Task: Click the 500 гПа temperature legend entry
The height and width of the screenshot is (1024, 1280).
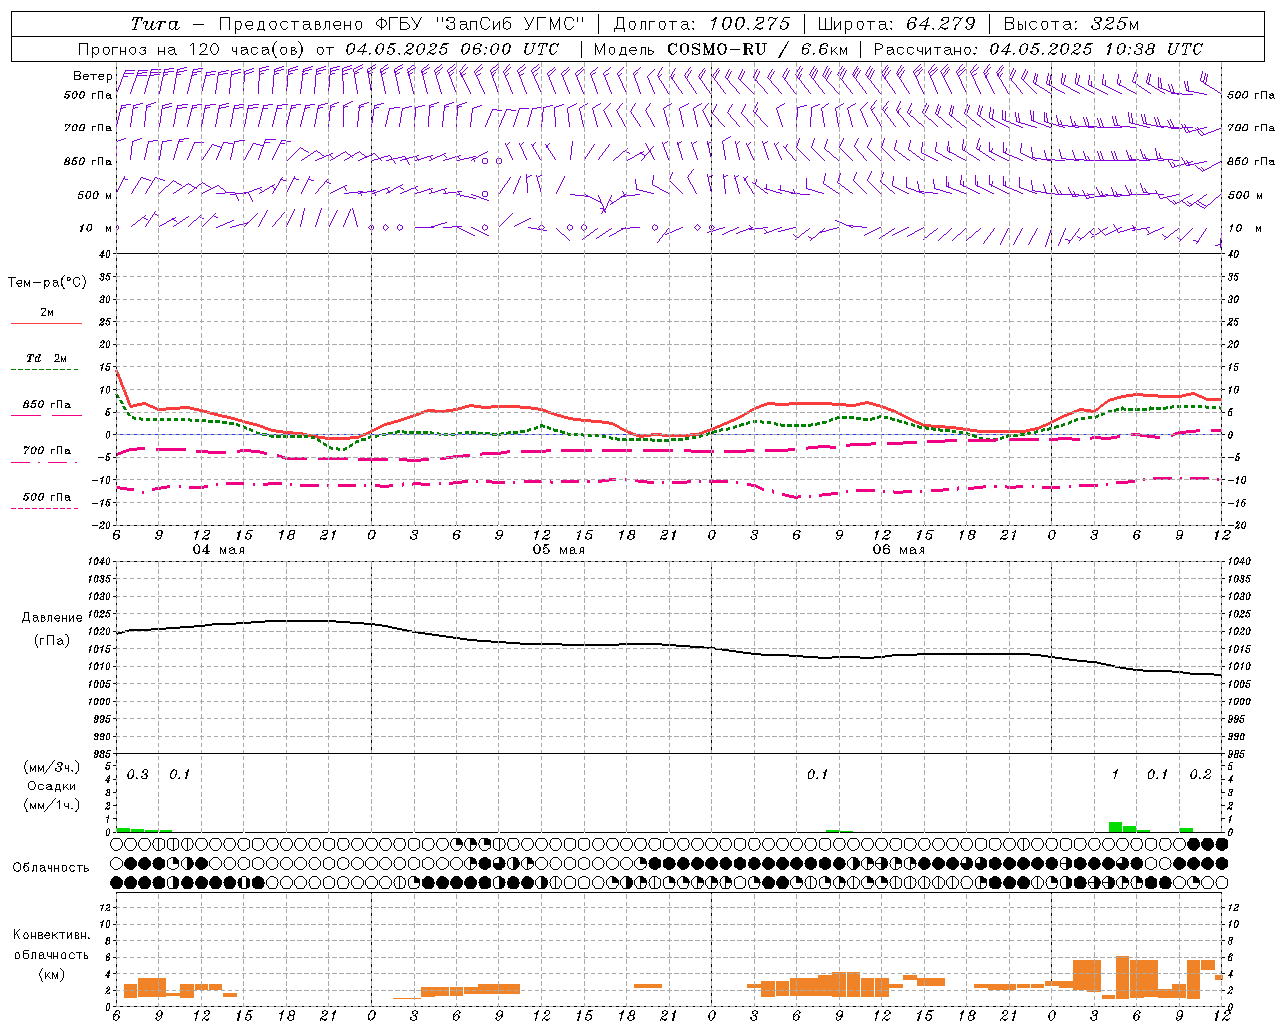Action: [46, 497]
